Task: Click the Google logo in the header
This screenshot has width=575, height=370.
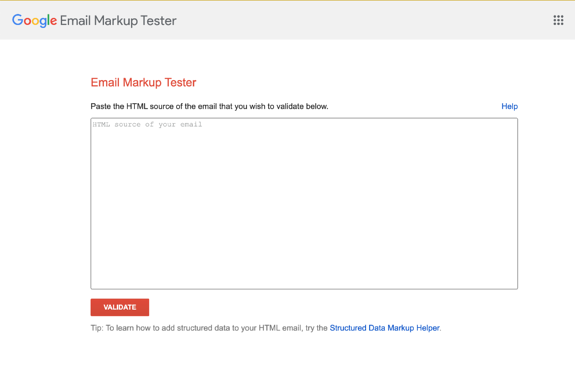Action: [34, 21]
